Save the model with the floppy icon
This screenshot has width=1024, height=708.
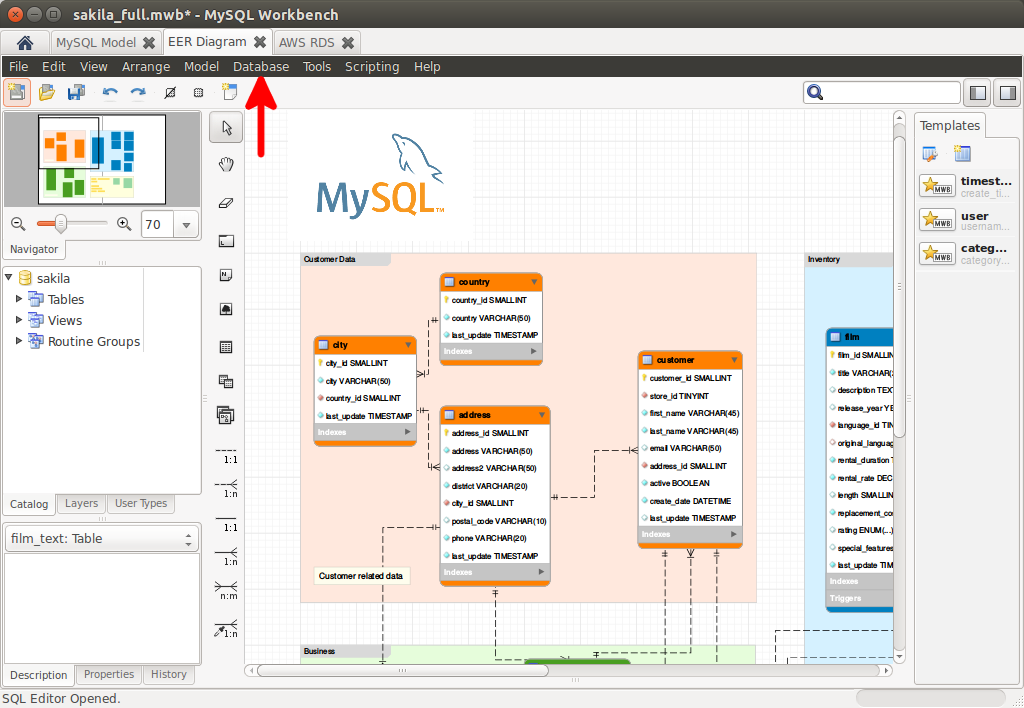pyautogui.click(x=76, y=92)
